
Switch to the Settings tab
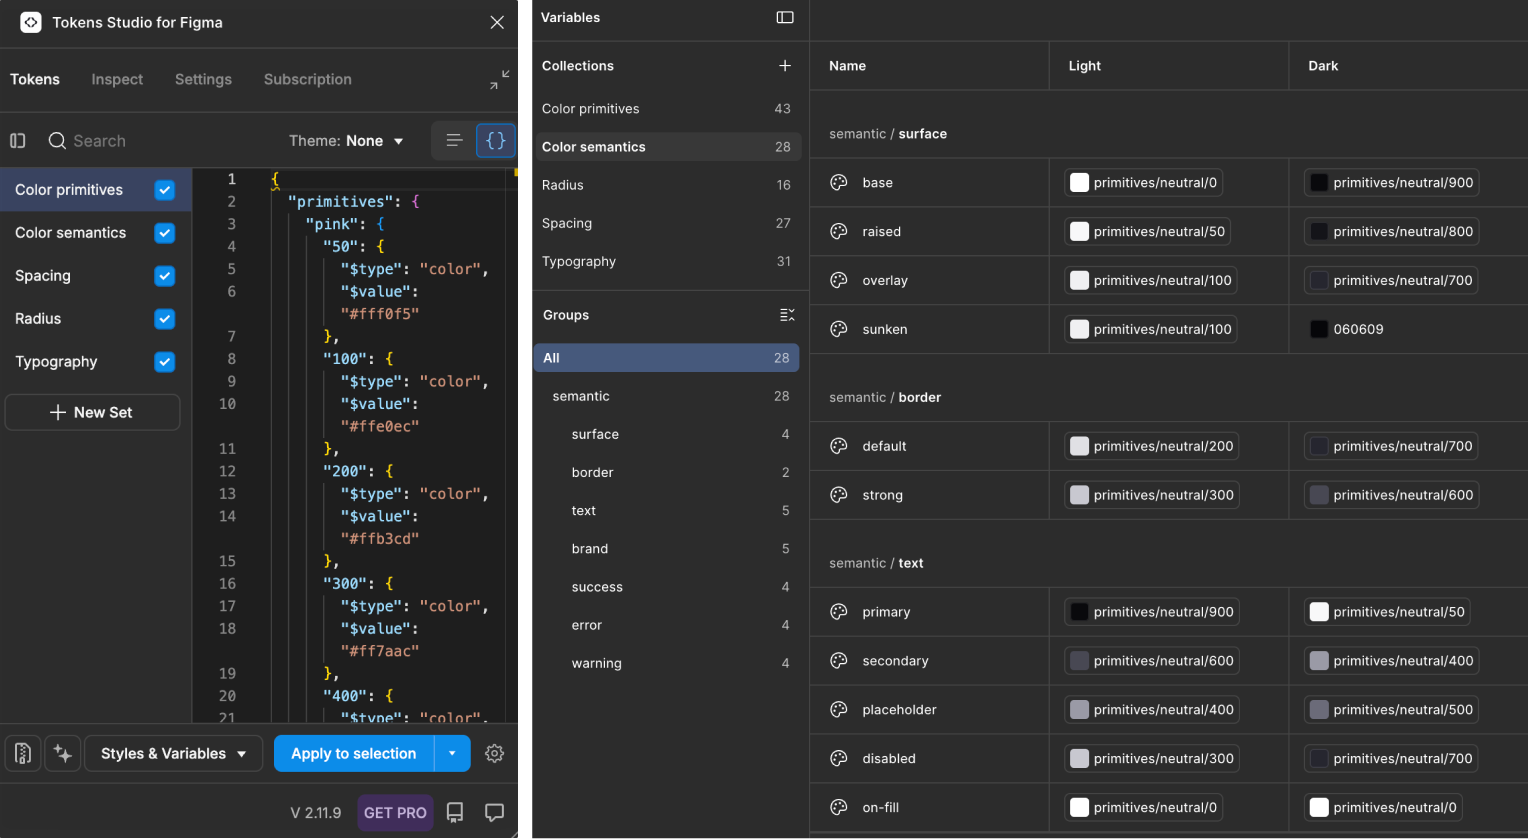pos(203,80)
